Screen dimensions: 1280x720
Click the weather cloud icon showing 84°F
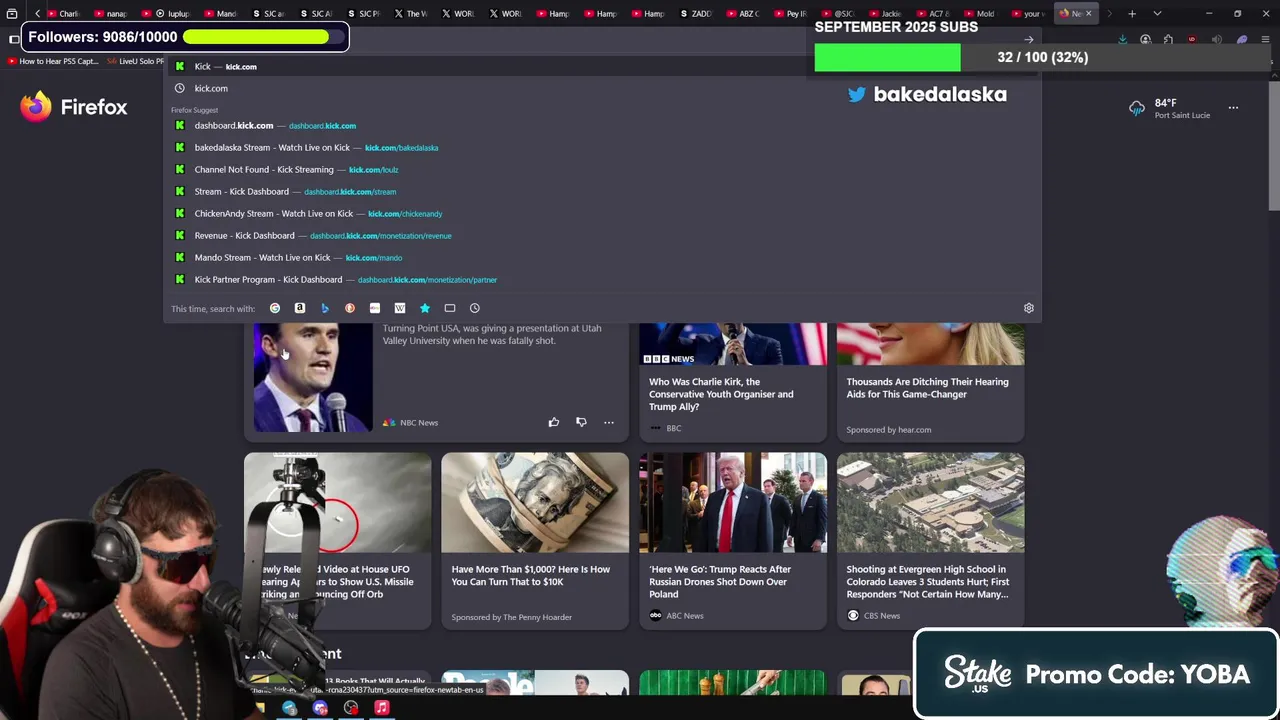point(1137,108)
